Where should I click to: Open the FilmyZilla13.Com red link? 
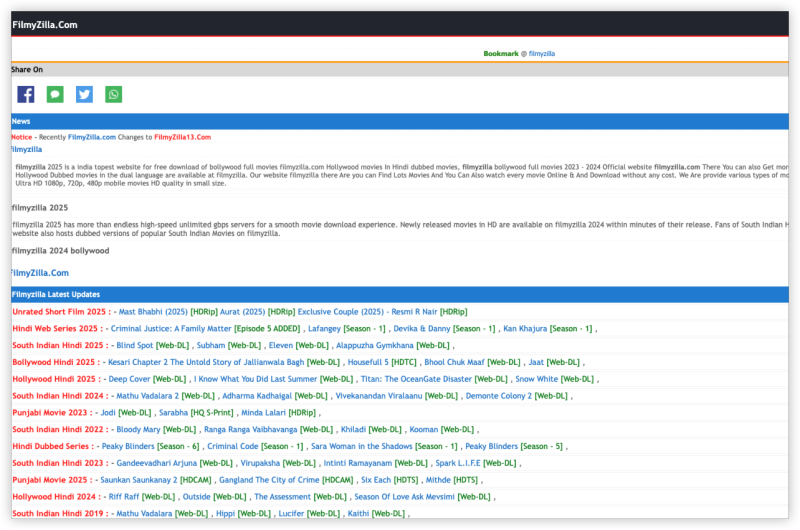pyautogui.click(x=183, y=137)
